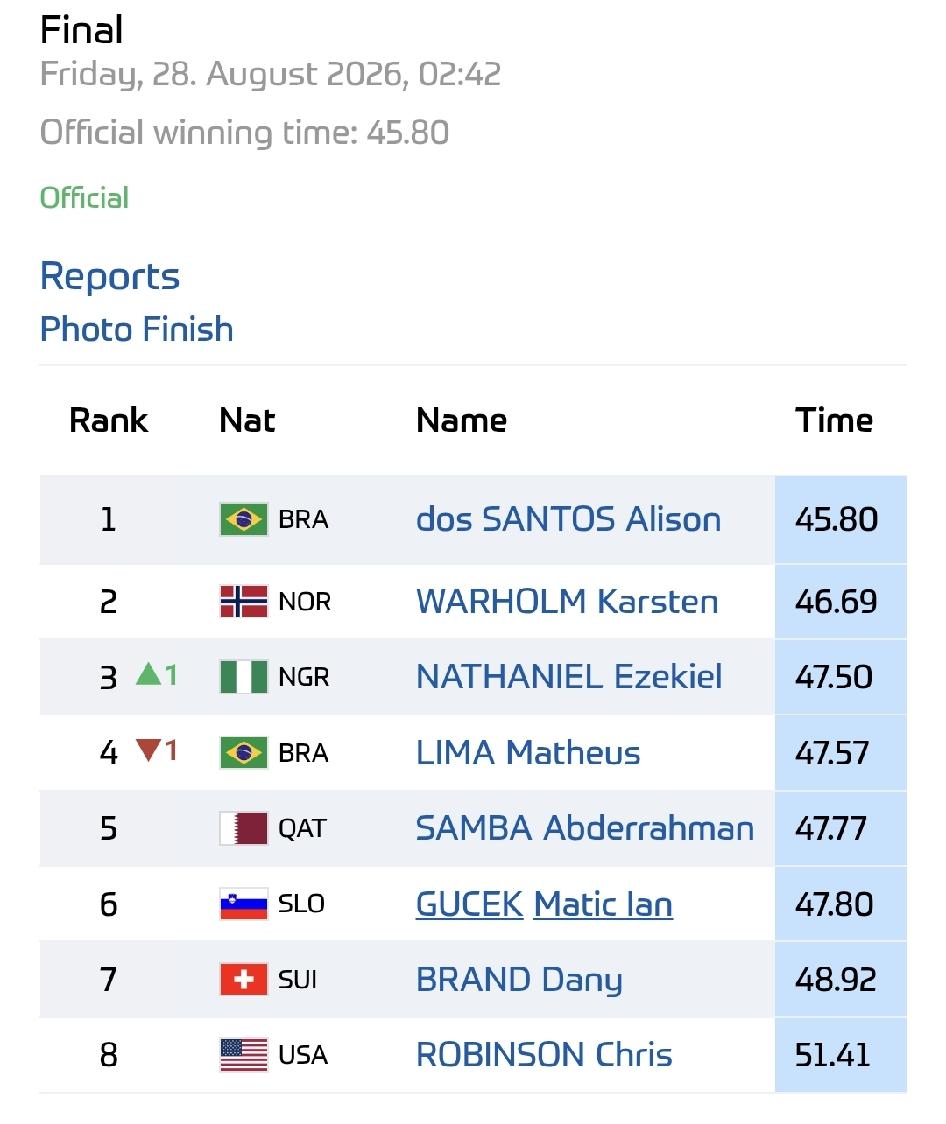Sort by the Time column header
The image size is (946, 1124).
click(x=834, y=420)
